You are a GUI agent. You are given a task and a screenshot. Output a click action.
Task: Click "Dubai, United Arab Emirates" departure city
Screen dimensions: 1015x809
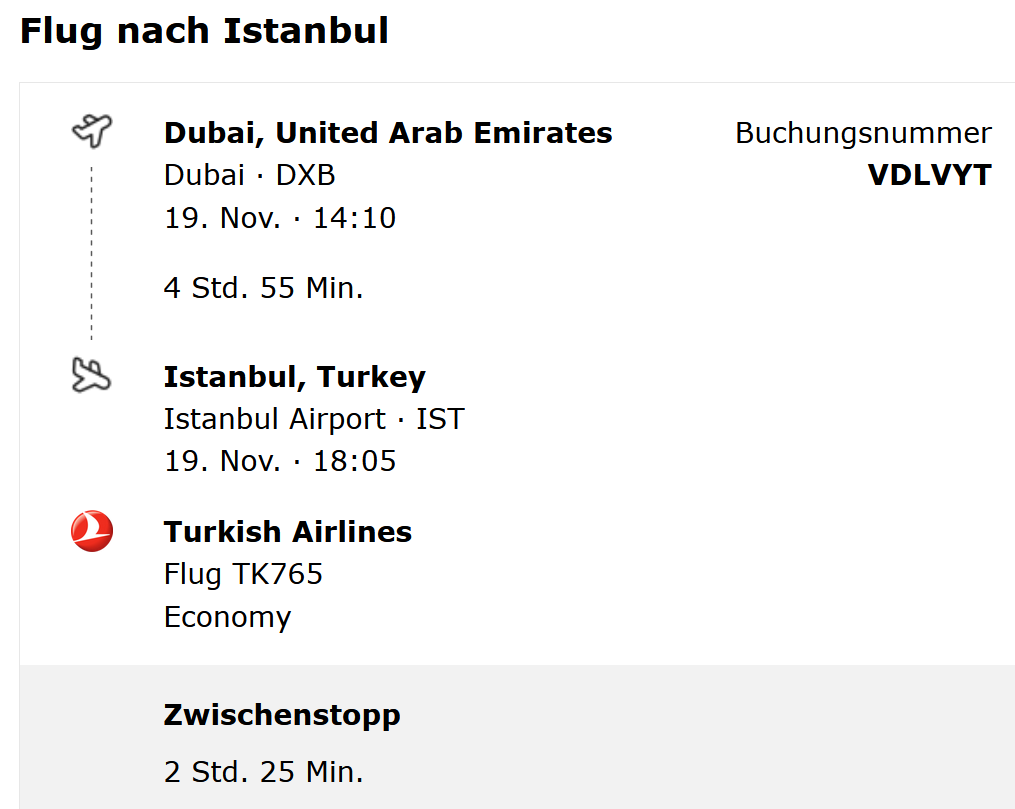tap(388, 133)
